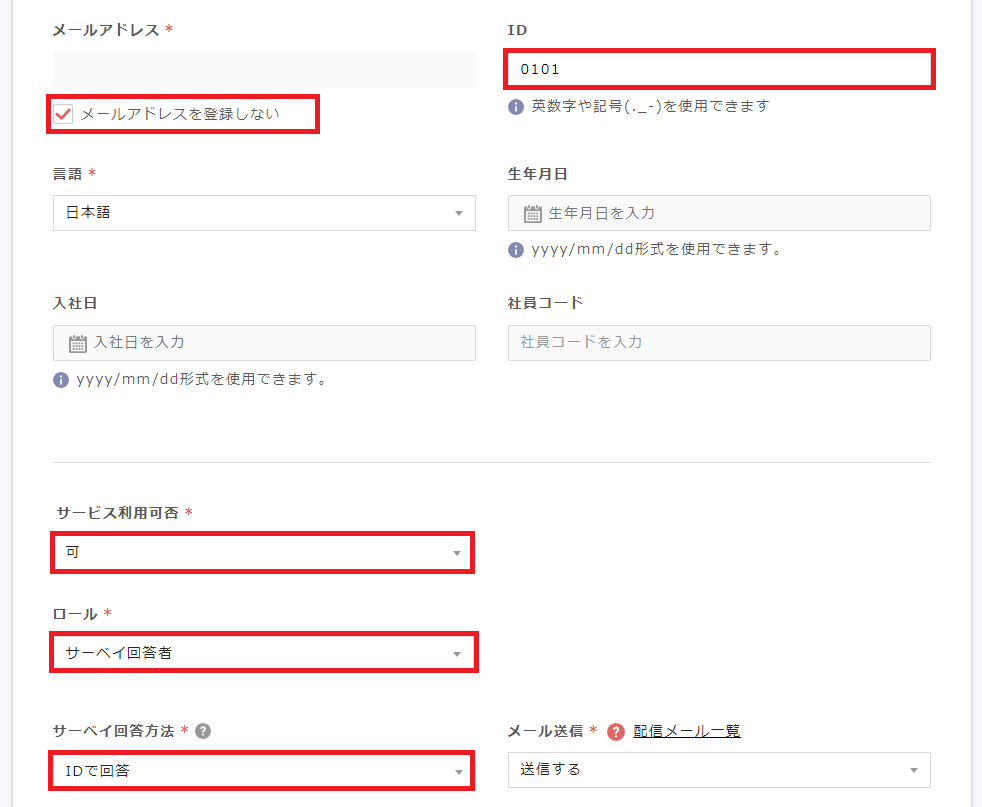The height and width of the screenshot is (807, 982).
Task: Open the 言語 dropdown showing 日本語
Action: click(x=264, y=213)
